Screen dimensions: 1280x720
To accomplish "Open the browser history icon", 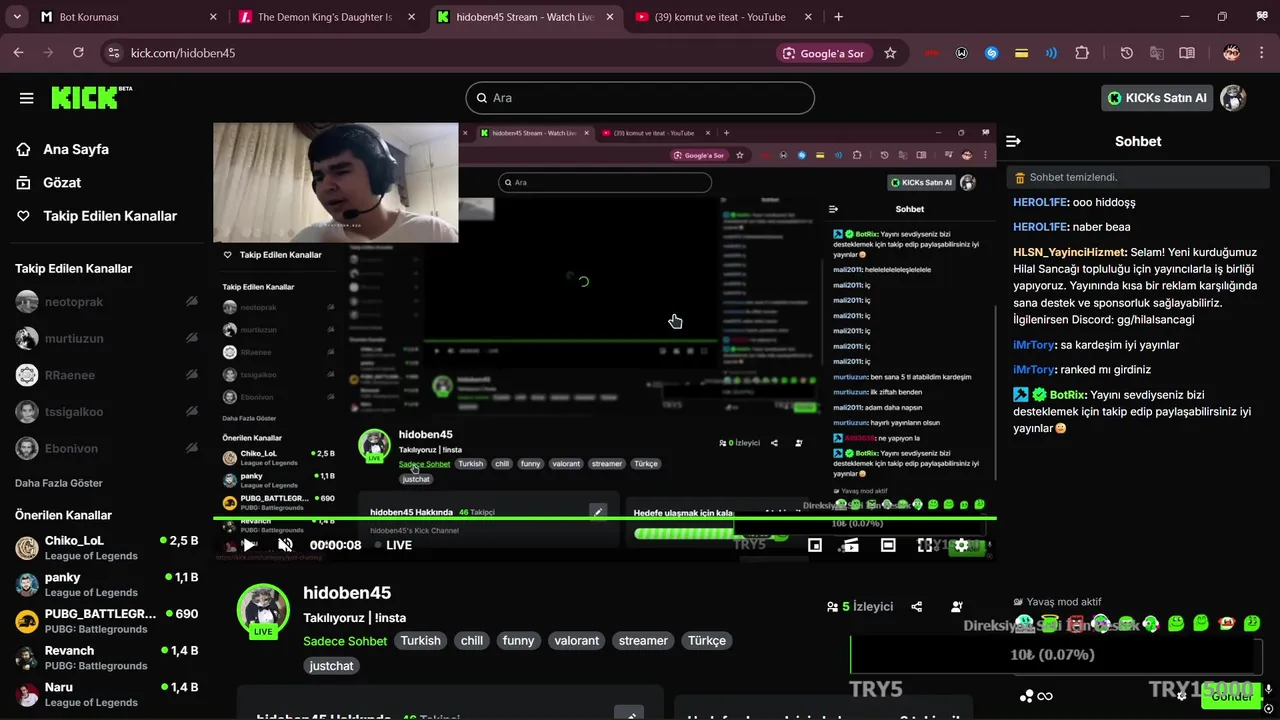I will (x=1127, y=53).
